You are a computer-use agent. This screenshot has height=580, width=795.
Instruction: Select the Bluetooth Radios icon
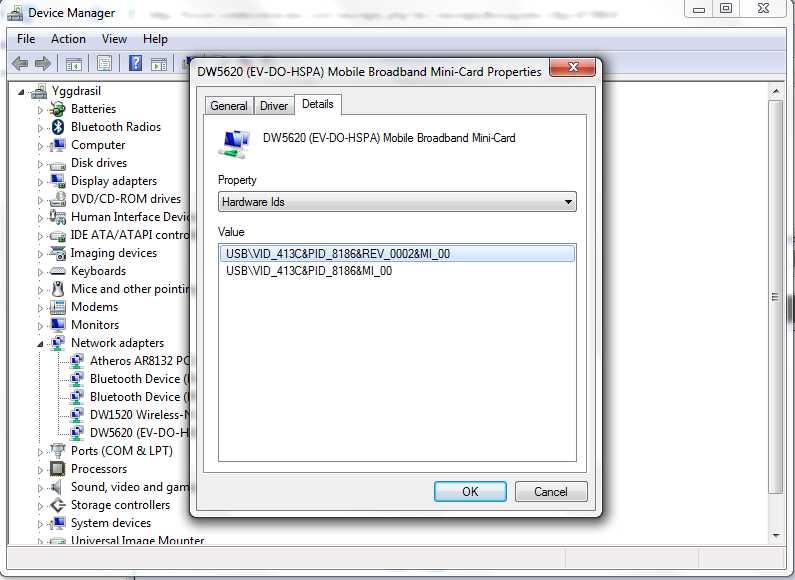click(58, 127)
